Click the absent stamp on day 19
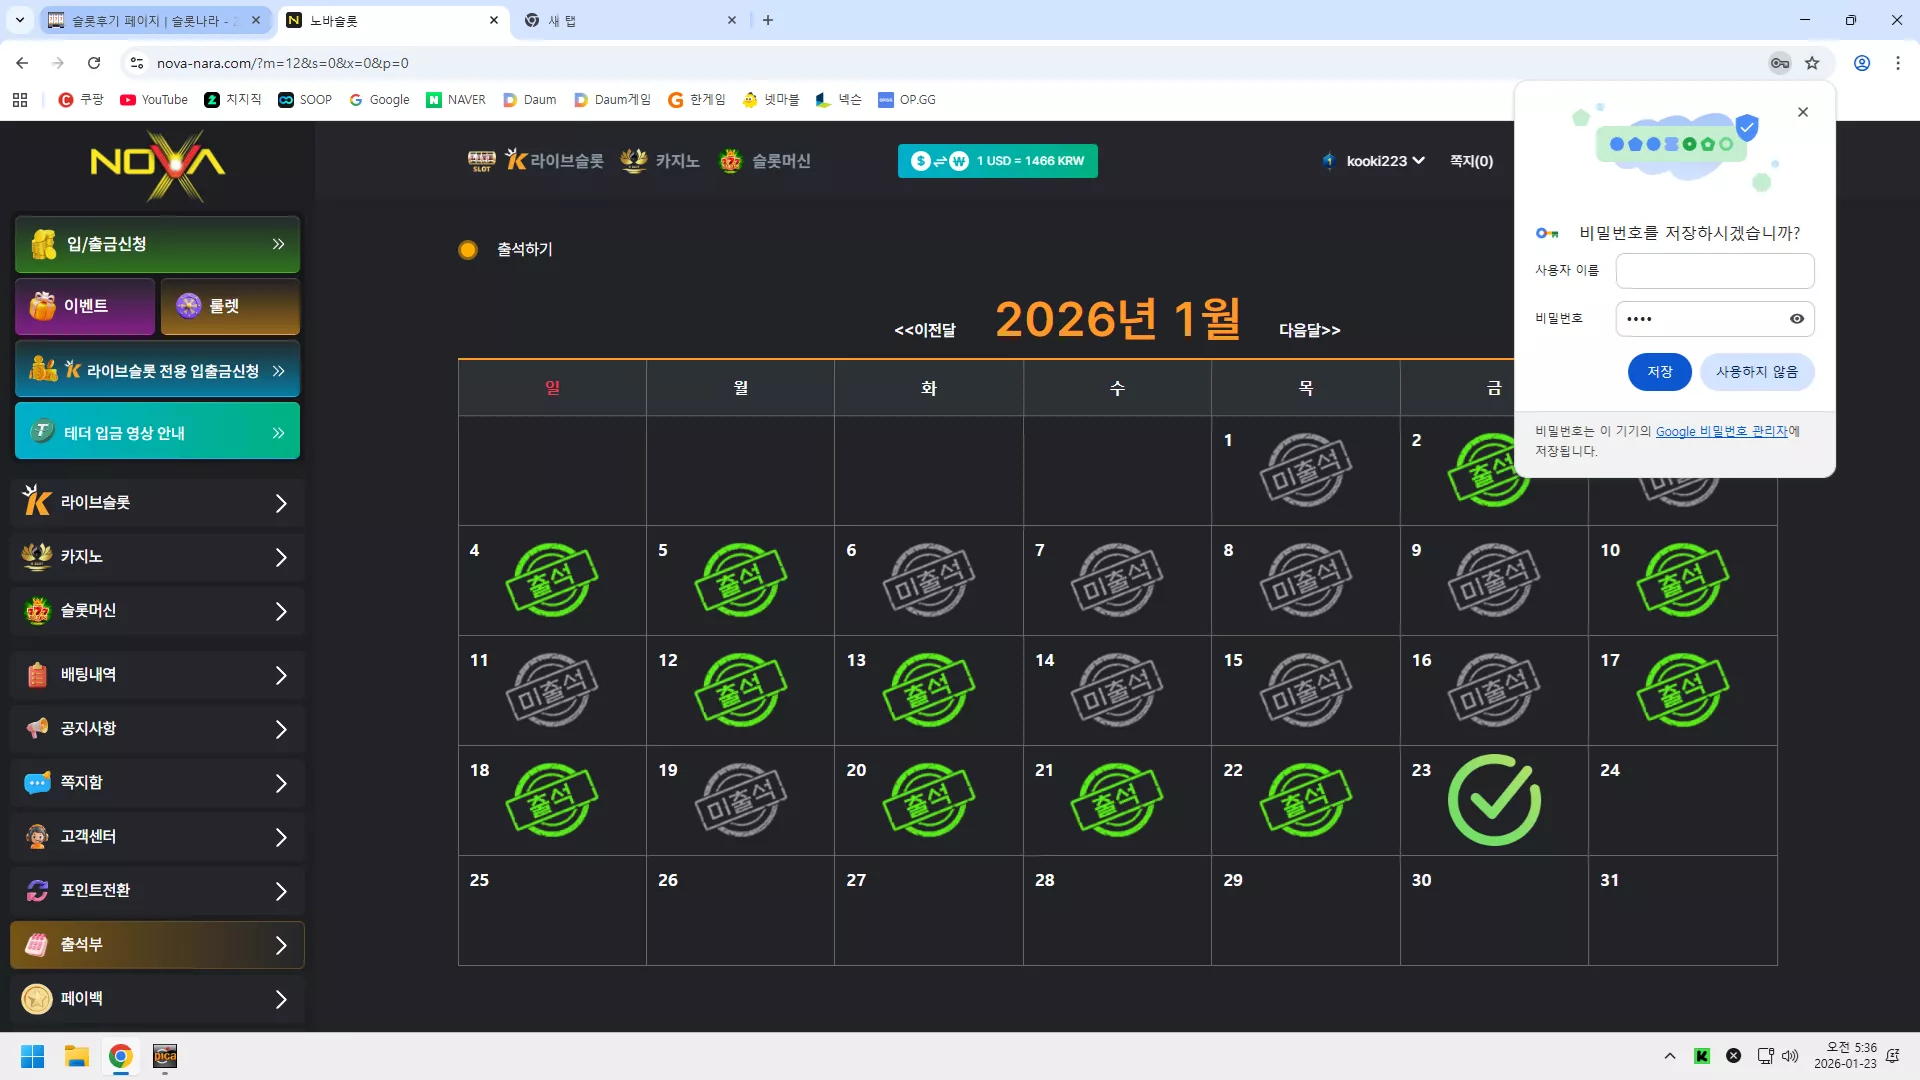 click(741, 800)
